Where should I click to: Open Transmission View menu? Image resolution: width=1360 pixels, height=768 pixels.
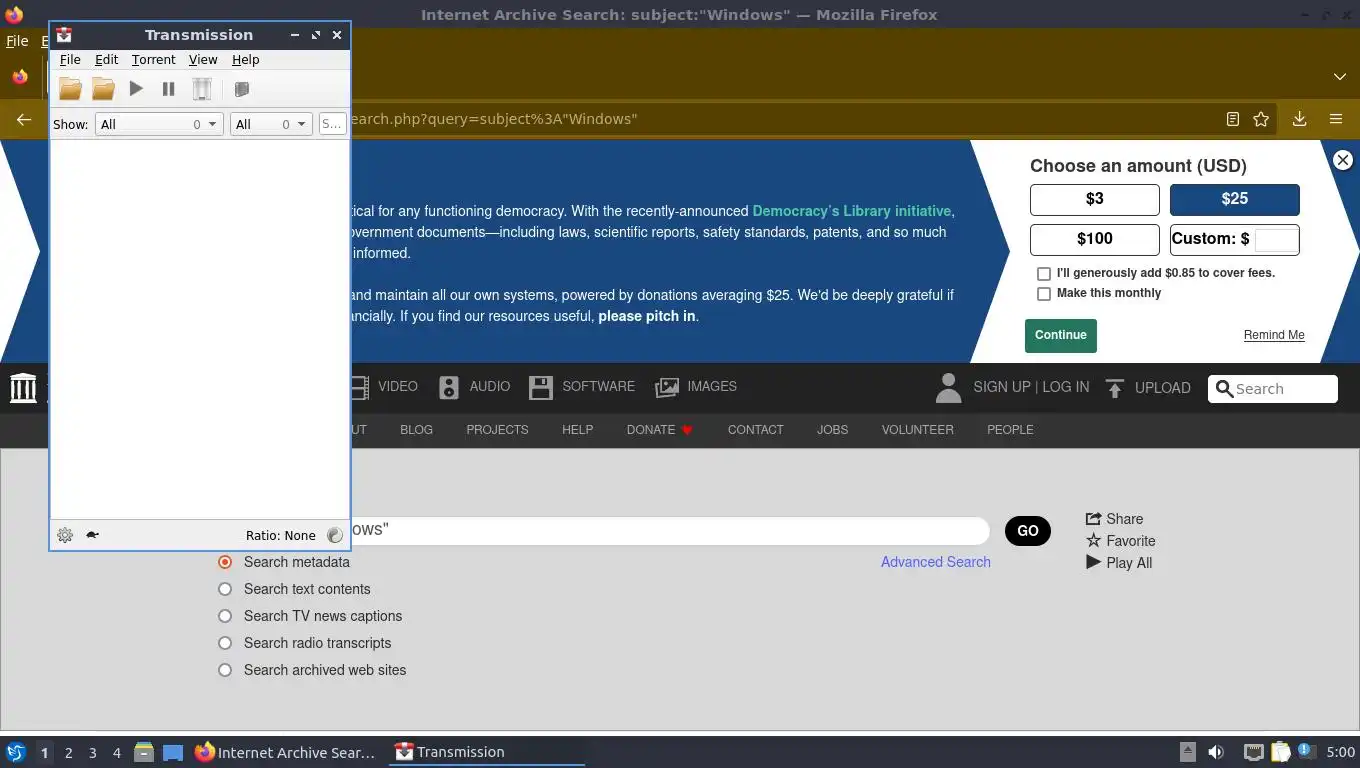click(x=203, y=60)
